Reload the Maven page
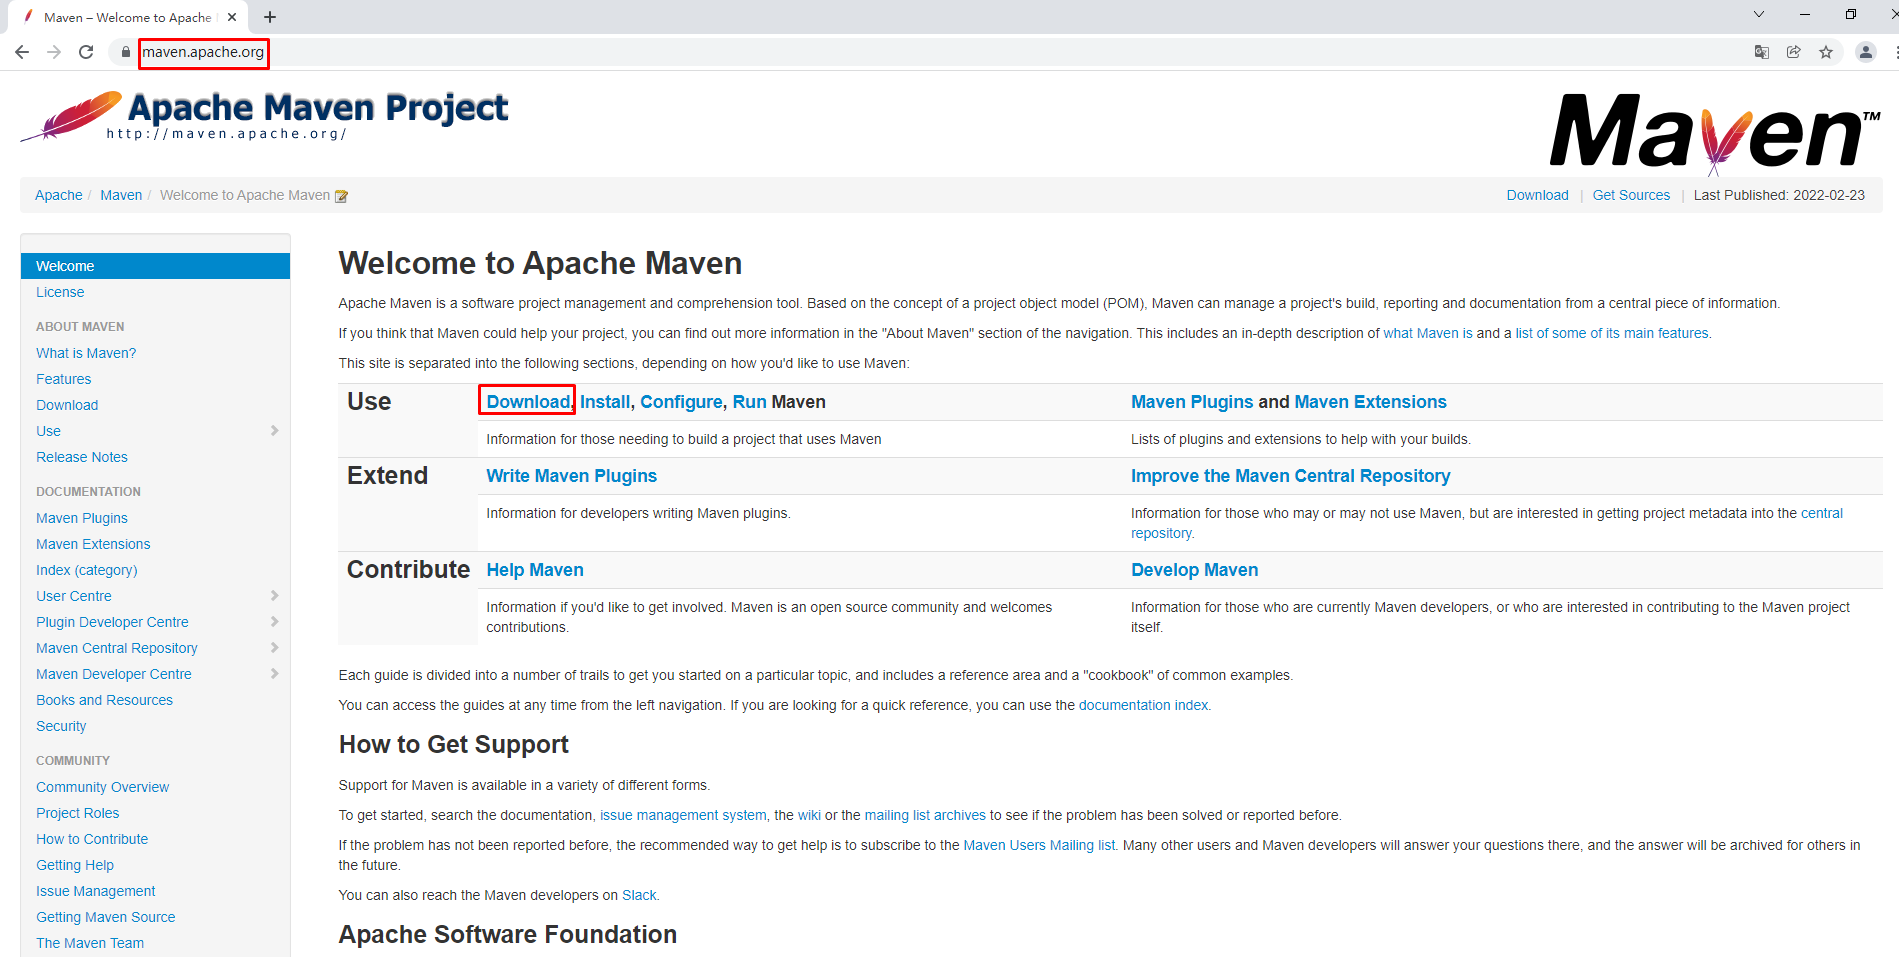The height and width of the screenshot is (957, 1899). tap(86, 52)
